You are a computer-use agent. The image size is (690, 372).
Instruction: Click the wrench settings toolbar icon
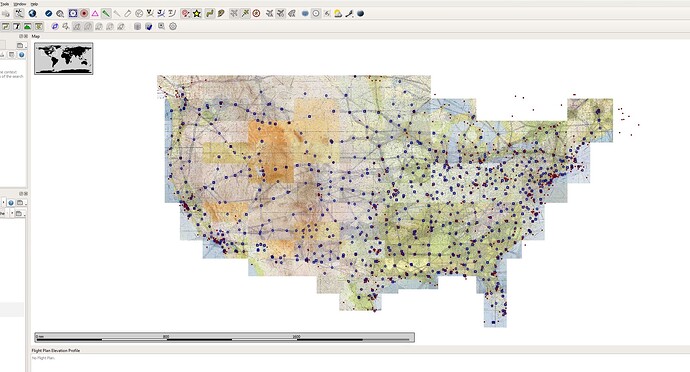(x=349, y=14)
